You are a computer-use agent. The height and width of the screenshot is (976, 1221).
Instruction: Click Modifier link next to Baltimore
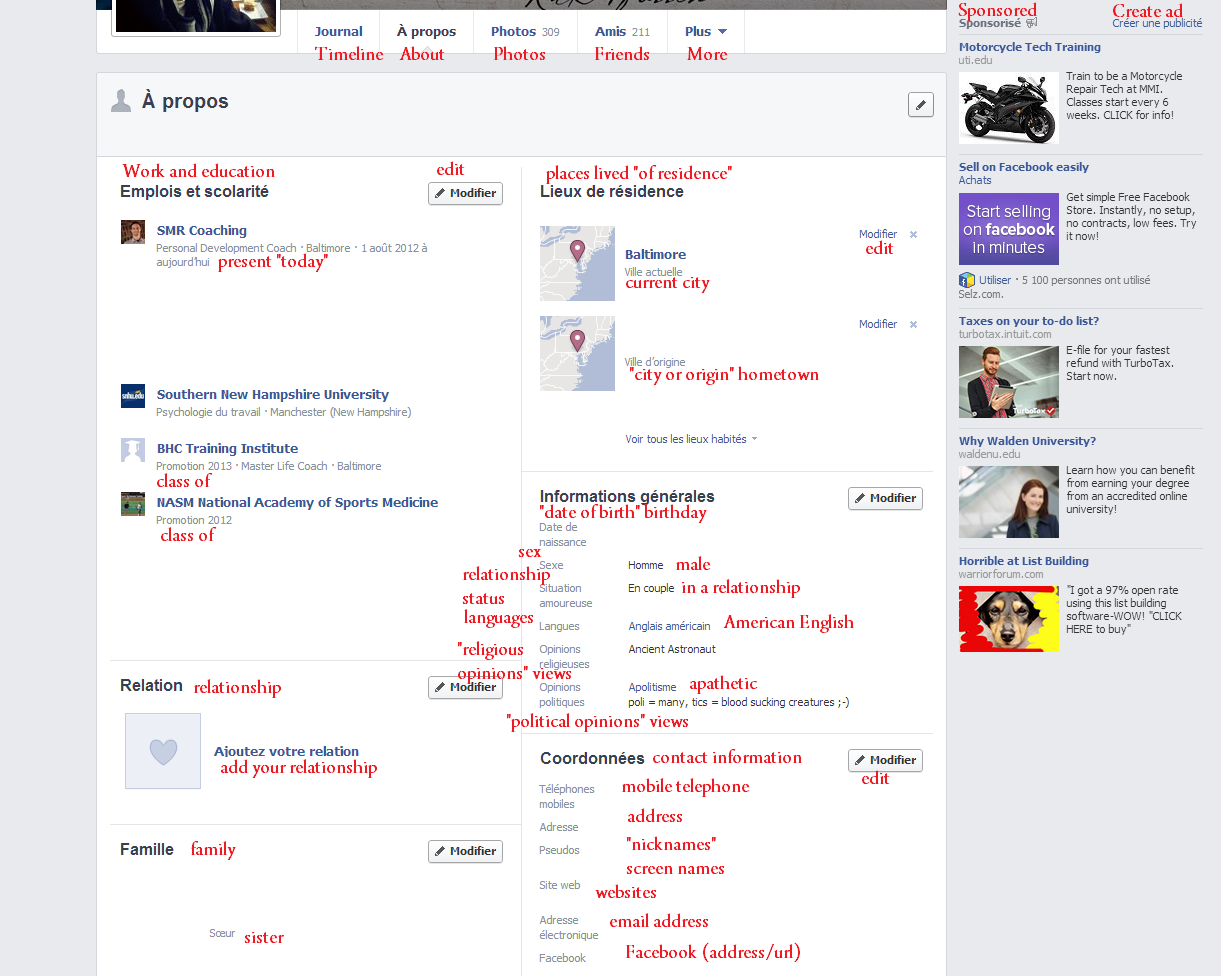tap(878, 235)
